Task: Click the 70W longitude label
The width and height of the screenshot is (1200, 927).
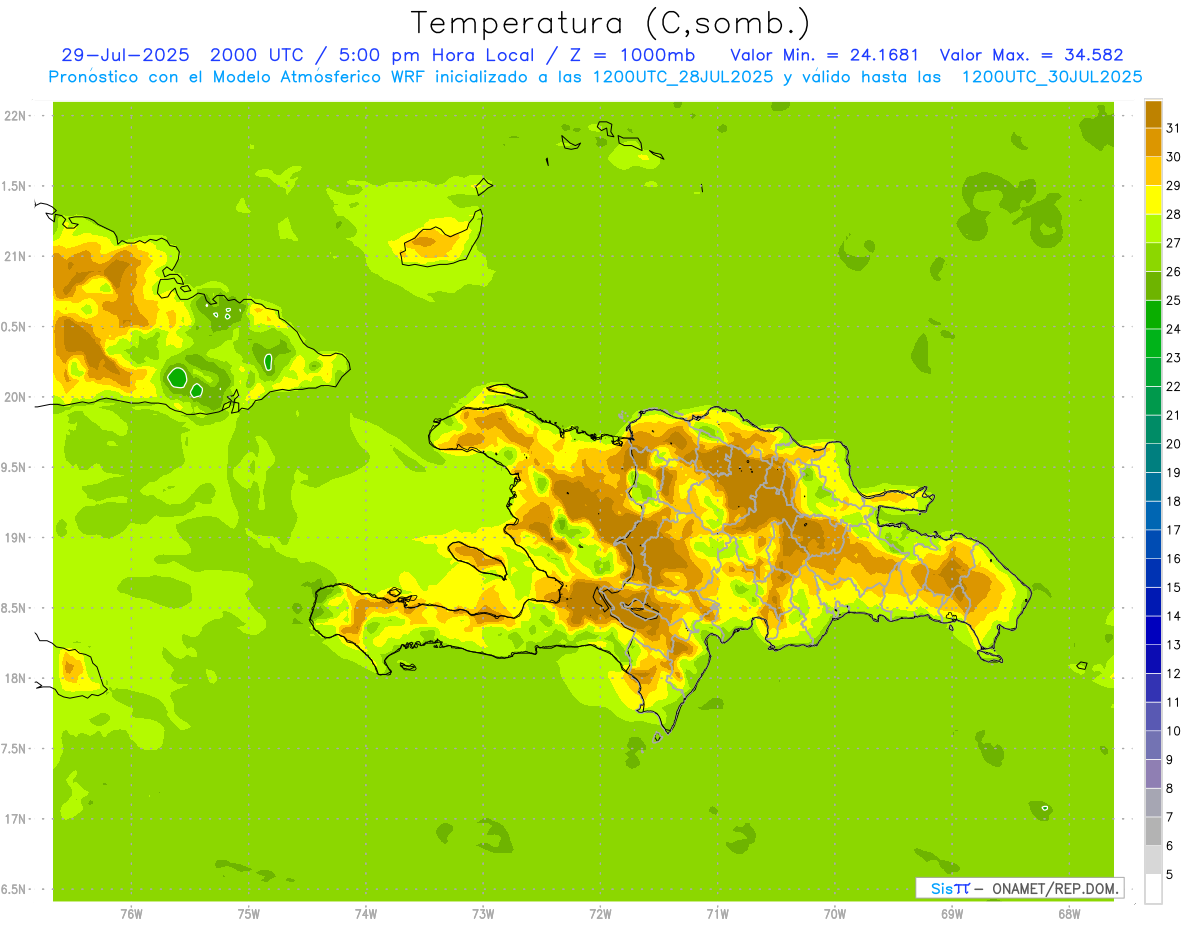Action: coord(835,914)
